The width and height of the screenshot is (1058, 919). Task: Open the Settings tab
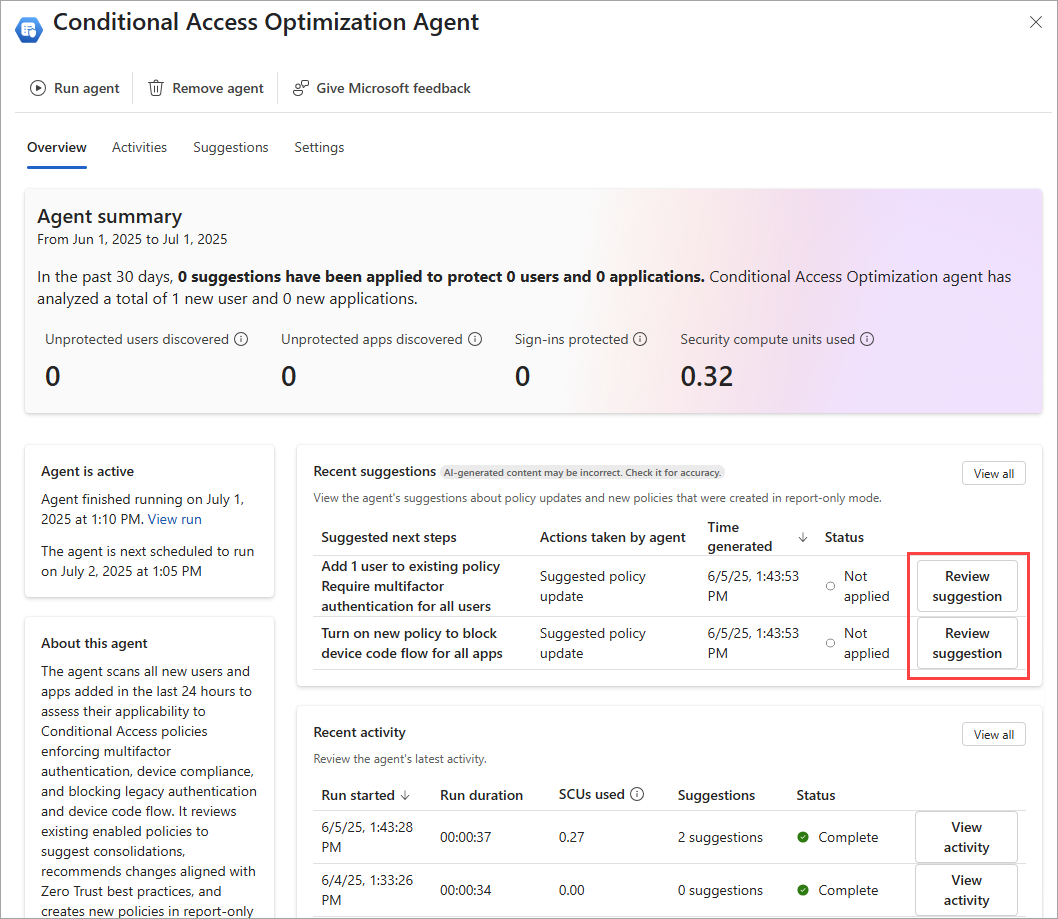pos(319,147)
